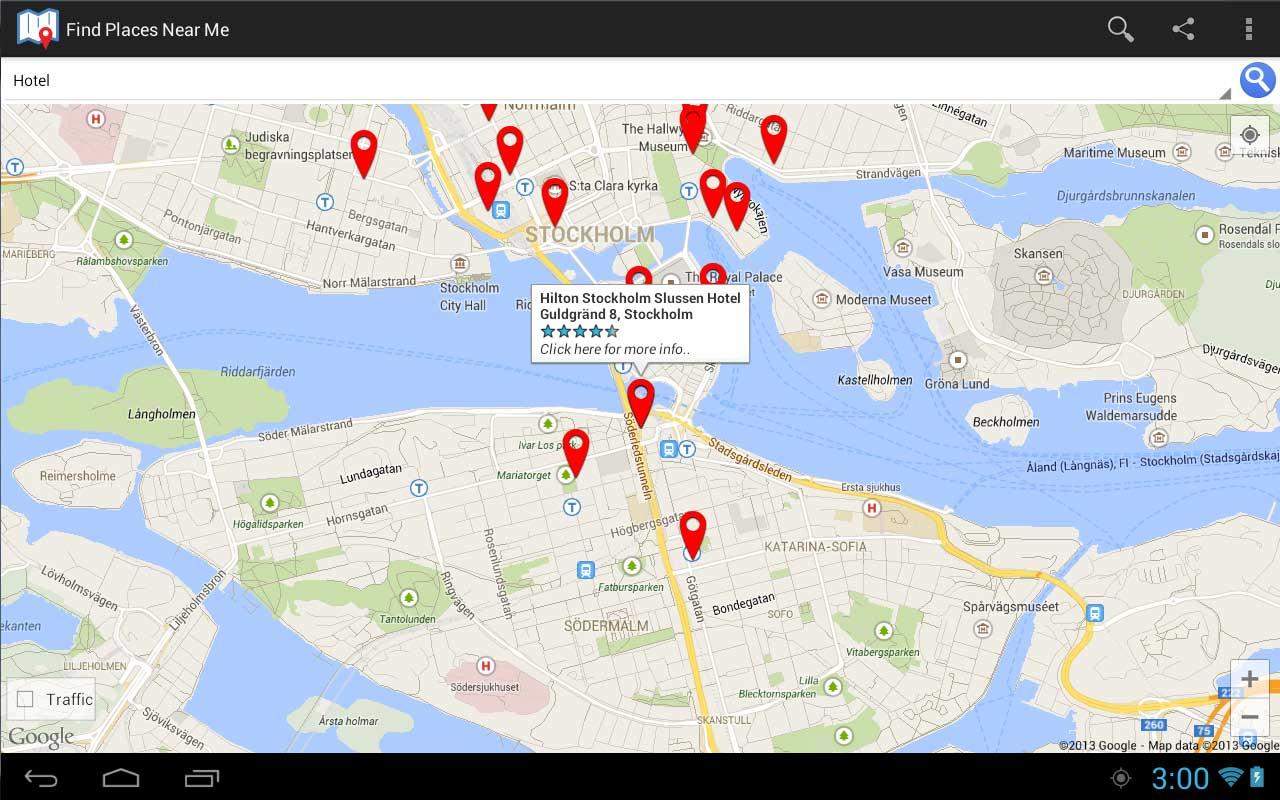
Task: Open search from the action bar magnifier
Action: 1120,29
